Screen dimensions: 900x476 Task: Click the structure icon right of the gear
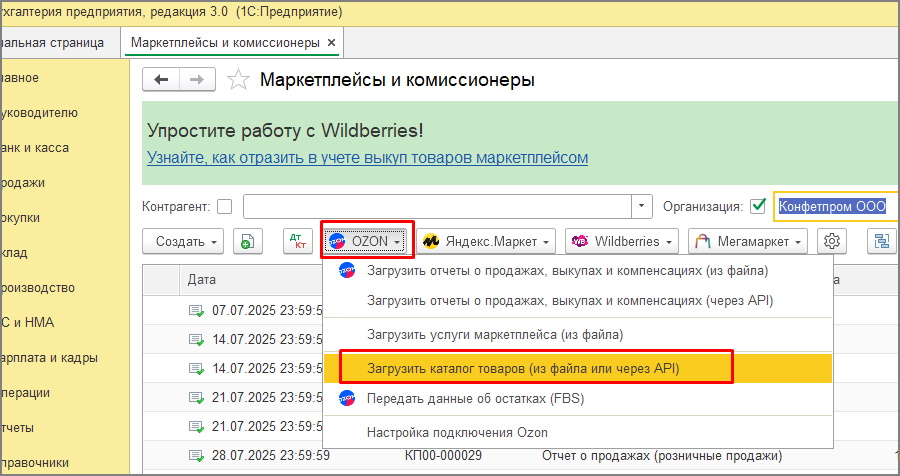[881, 242]
